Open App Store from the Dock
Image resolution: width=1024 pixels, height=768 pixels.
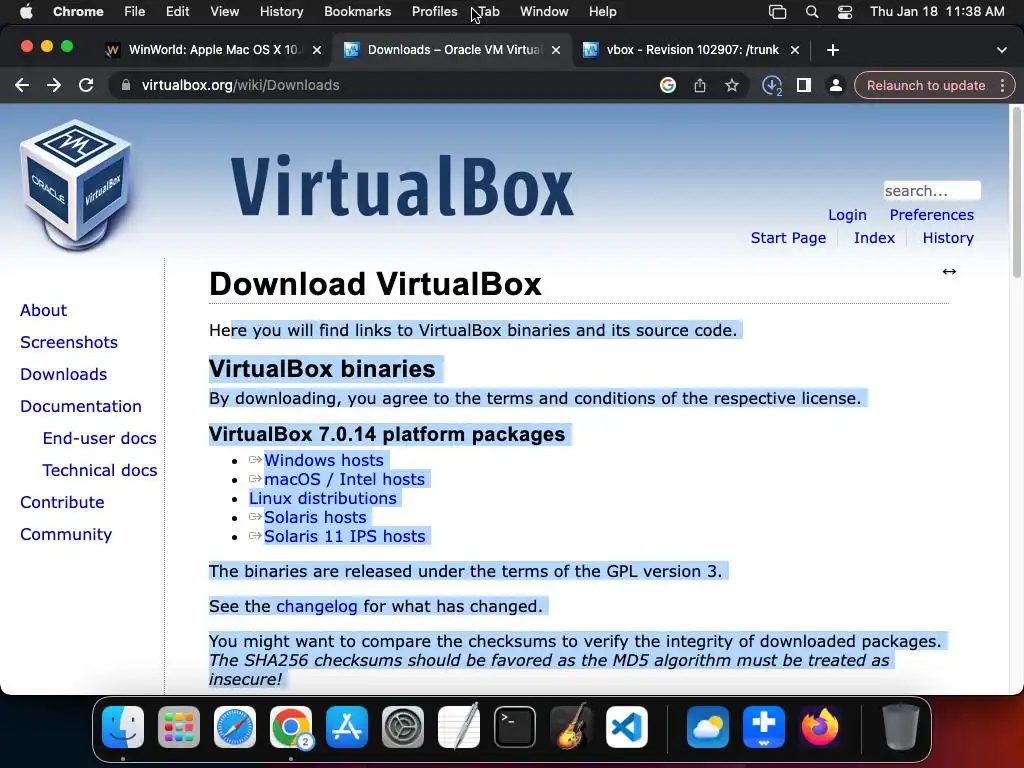347,727
